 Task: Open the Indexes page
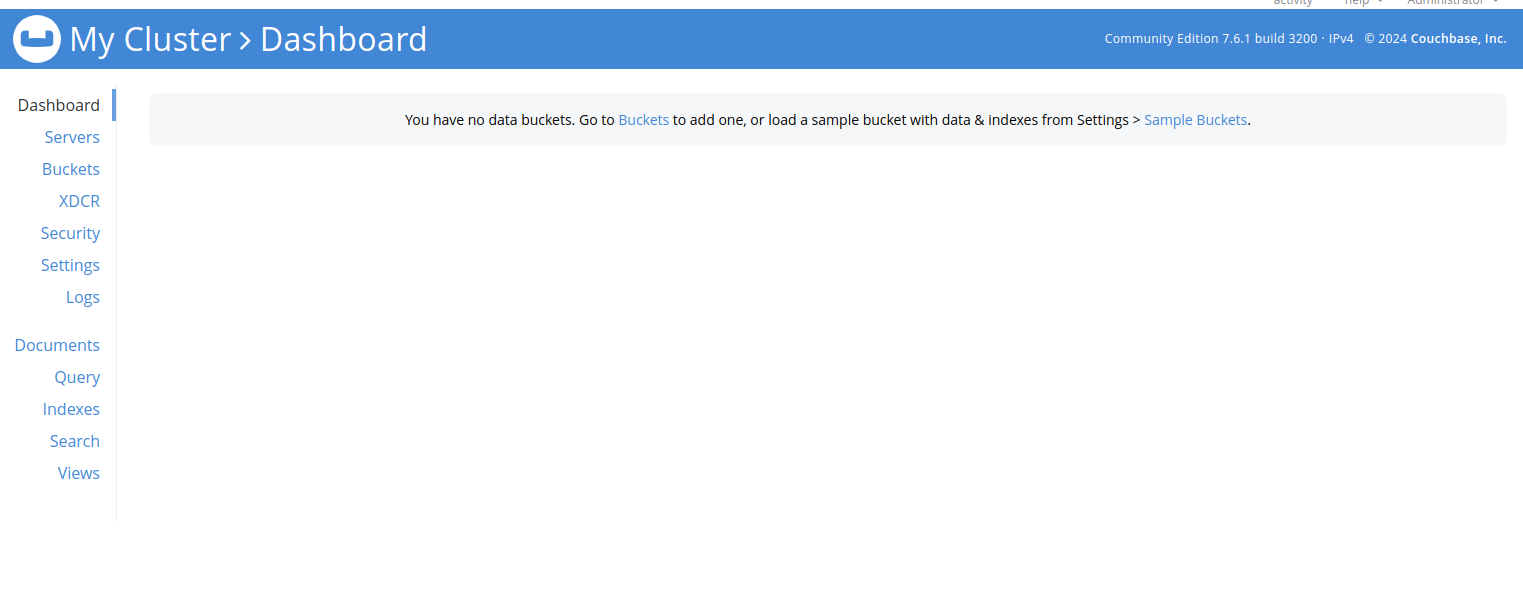click(71, 409)
